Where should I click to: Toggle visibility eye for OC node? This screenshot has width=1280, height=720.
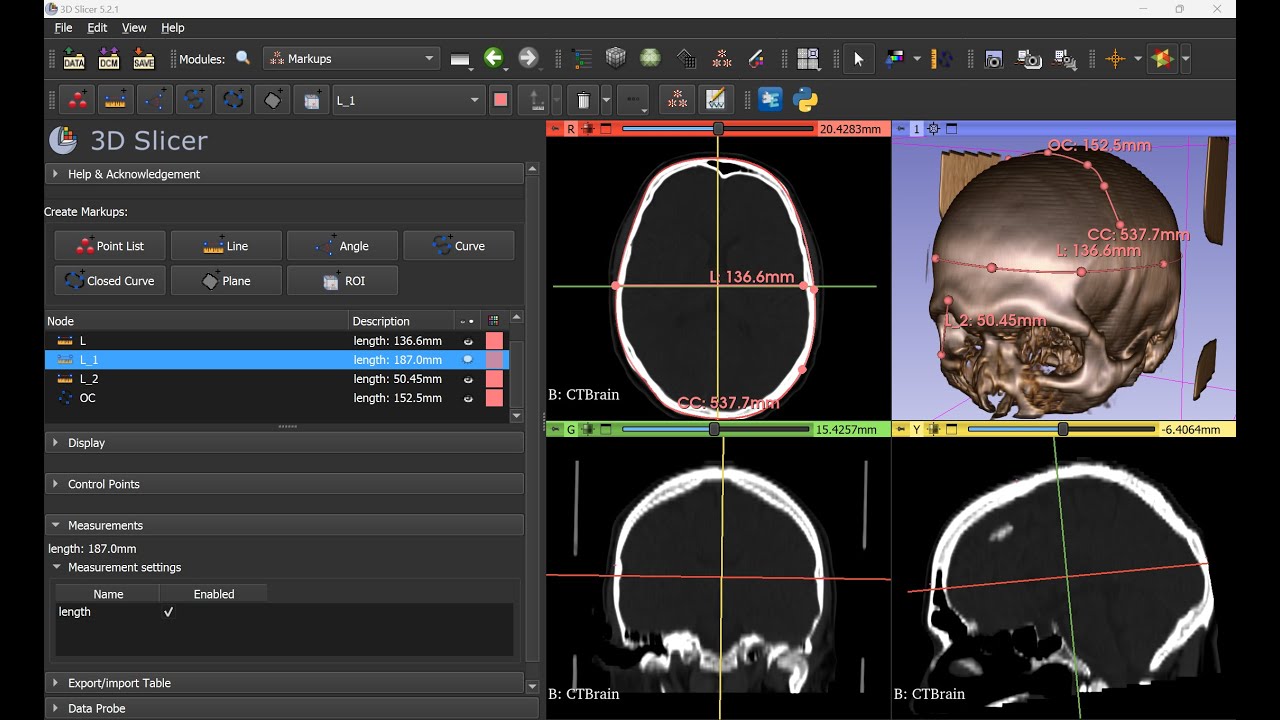tap(468, 399)
